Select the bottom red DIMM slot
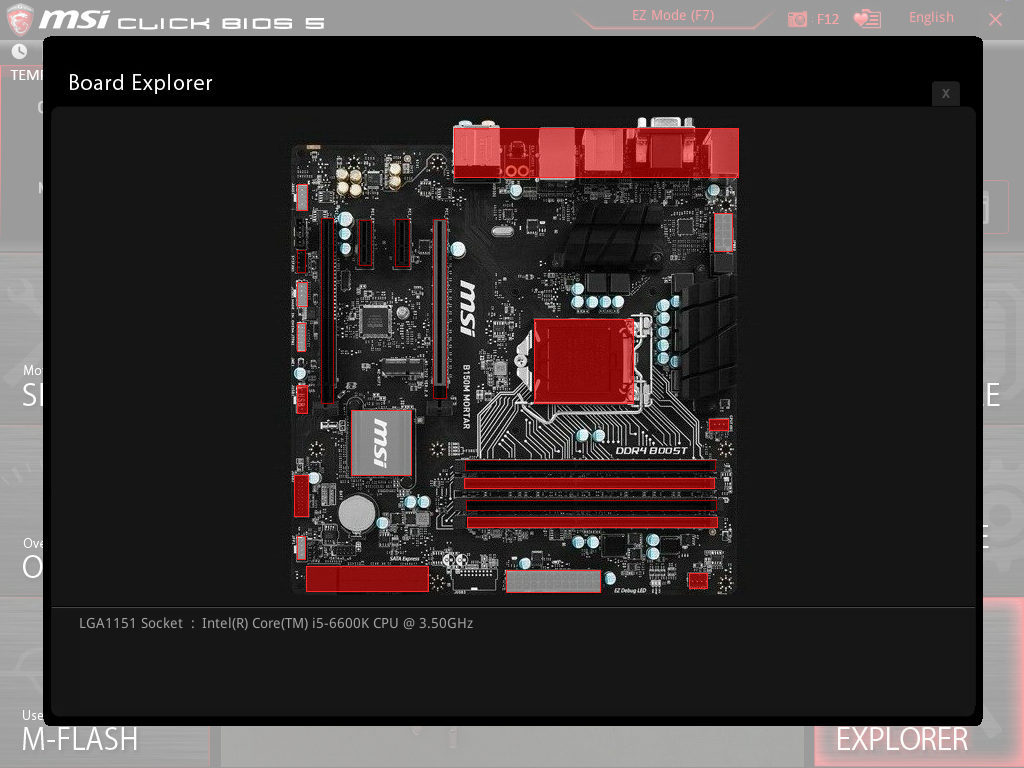This screenshot has width=1024, height=768. coord(592,522)
